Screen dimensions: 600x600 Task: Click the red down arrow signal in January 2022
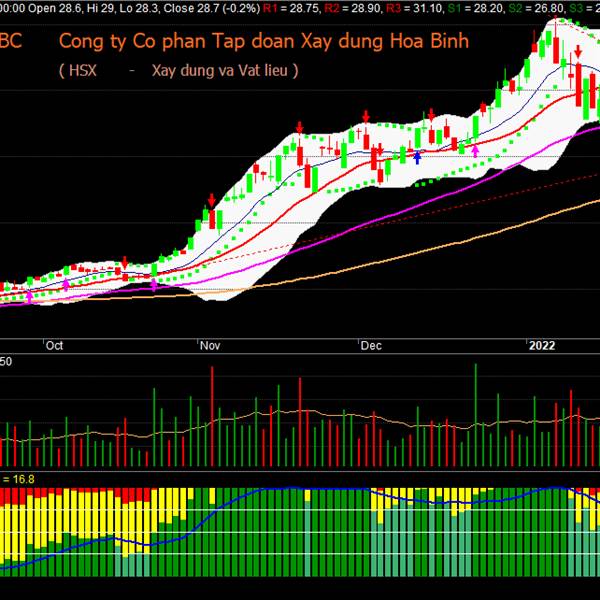(578, 51)
